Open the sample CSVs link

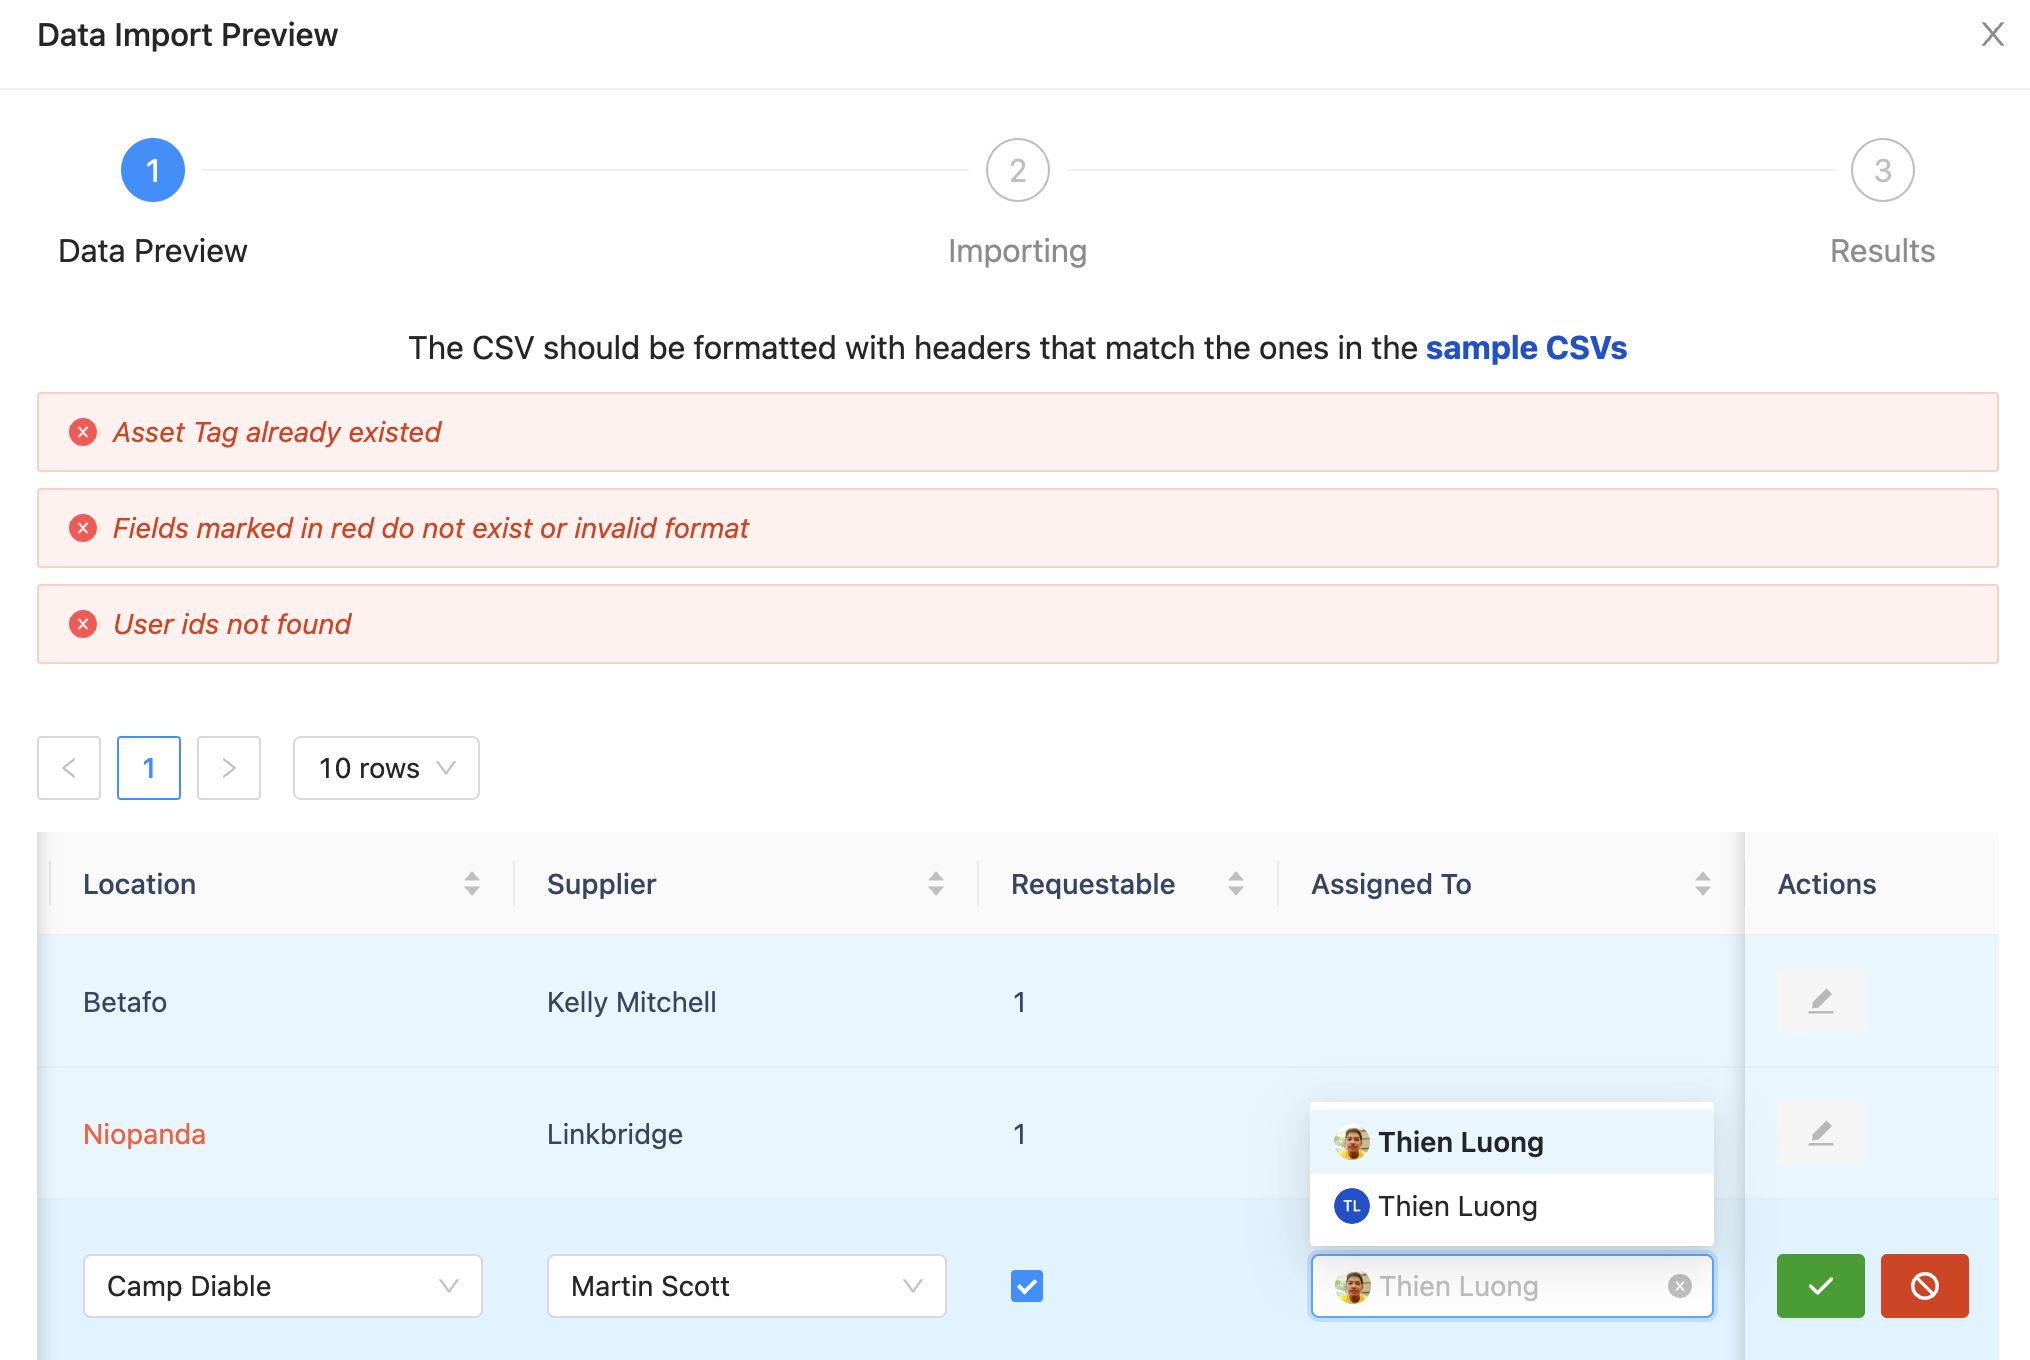(1526, 348)
